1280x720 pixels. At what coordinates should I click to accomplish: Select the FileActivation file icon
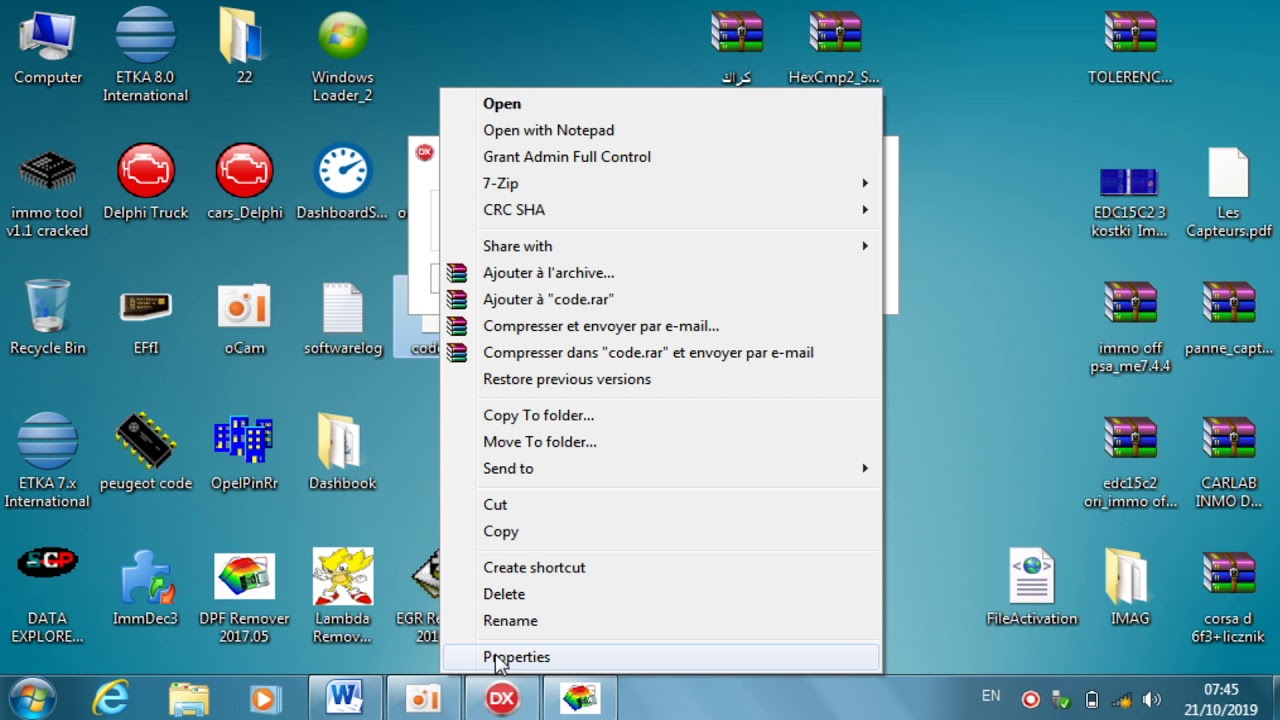coord(1032,588)
